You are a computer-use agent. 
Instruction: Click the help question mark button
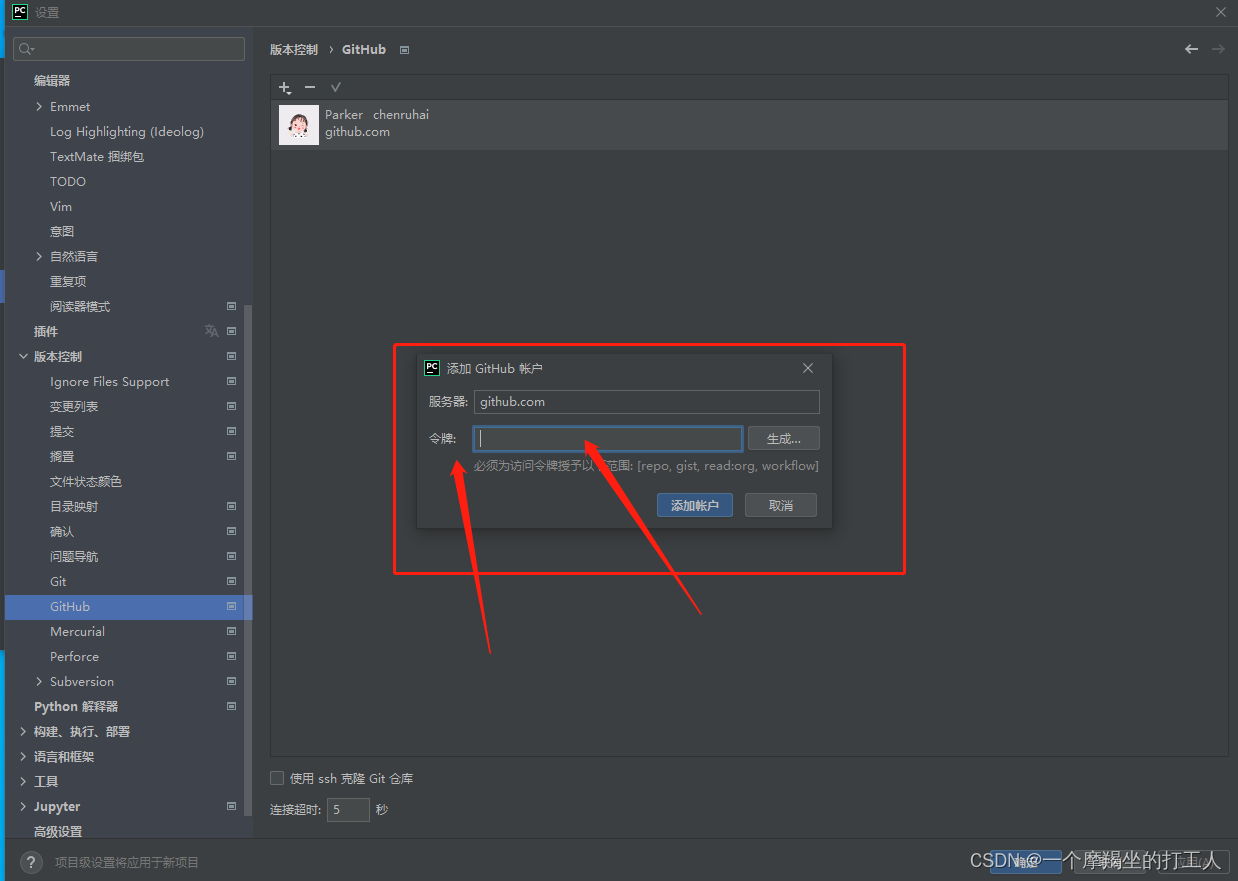click(31, 862)
